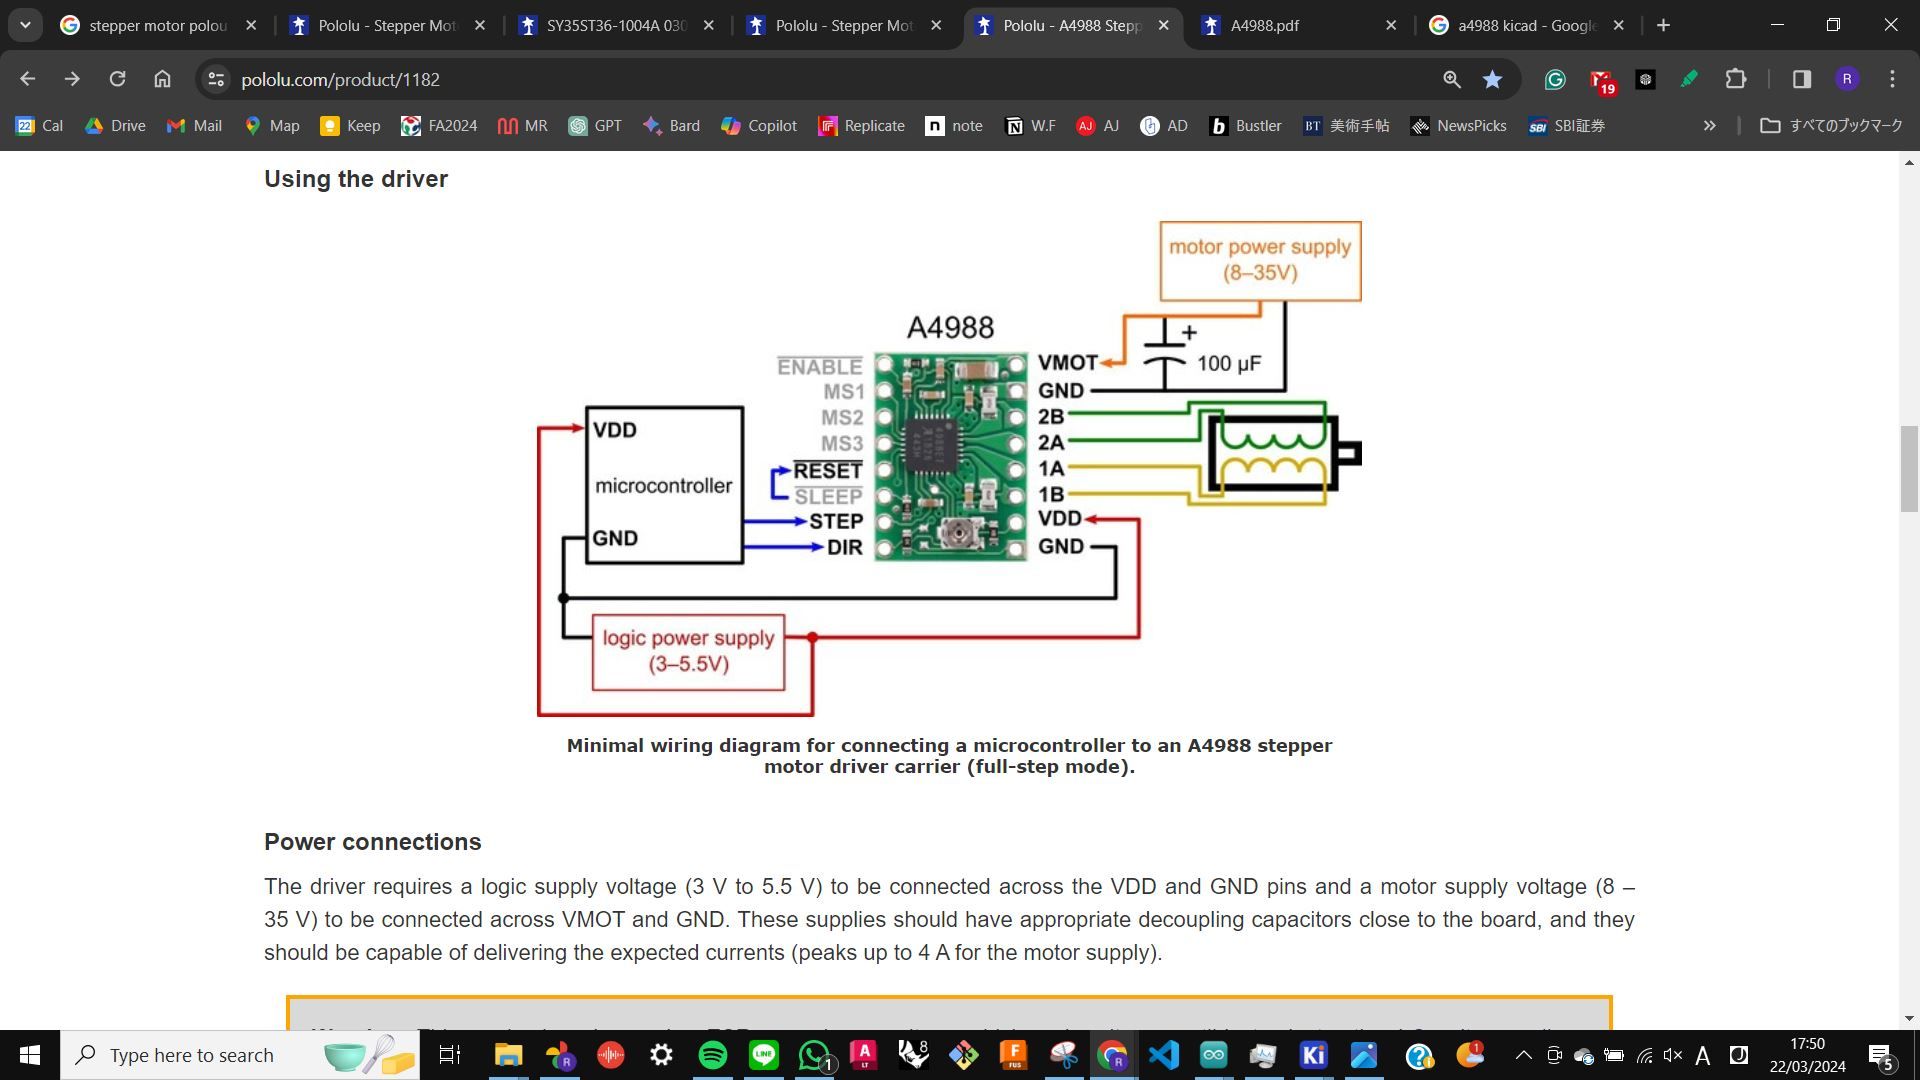1920x1080 pixels.
Task: Open the Chrome profile avatar R
Action: coord(1846,79)
